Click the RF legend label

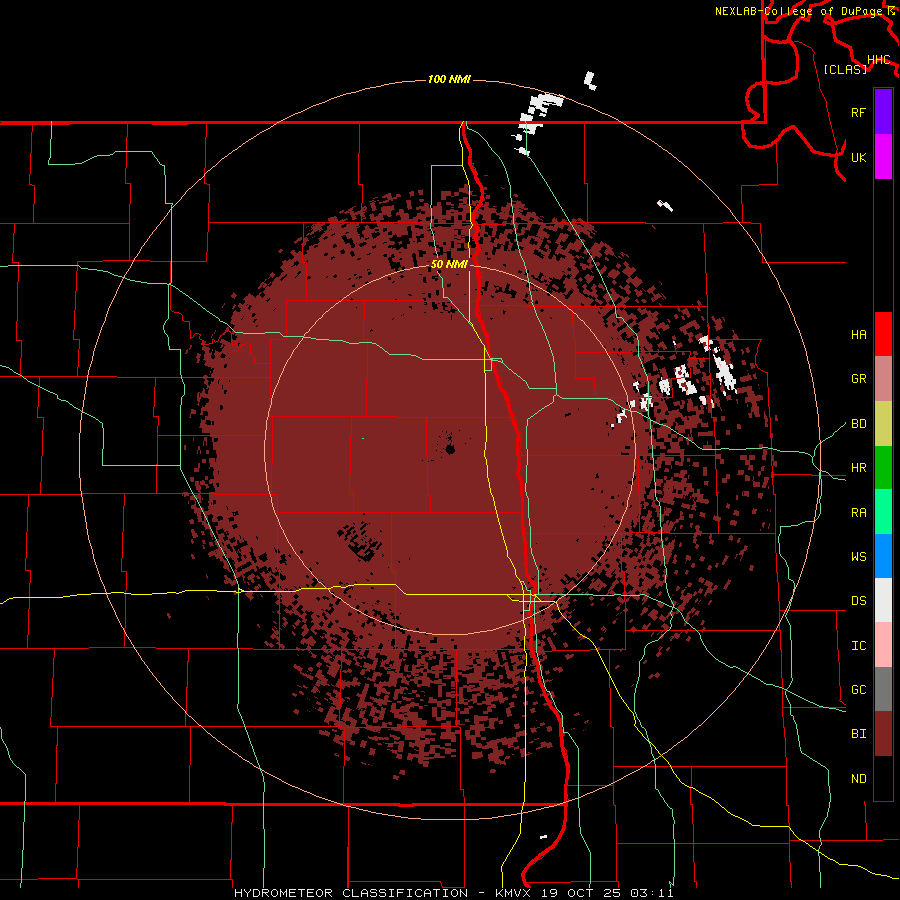click(858, 112)
